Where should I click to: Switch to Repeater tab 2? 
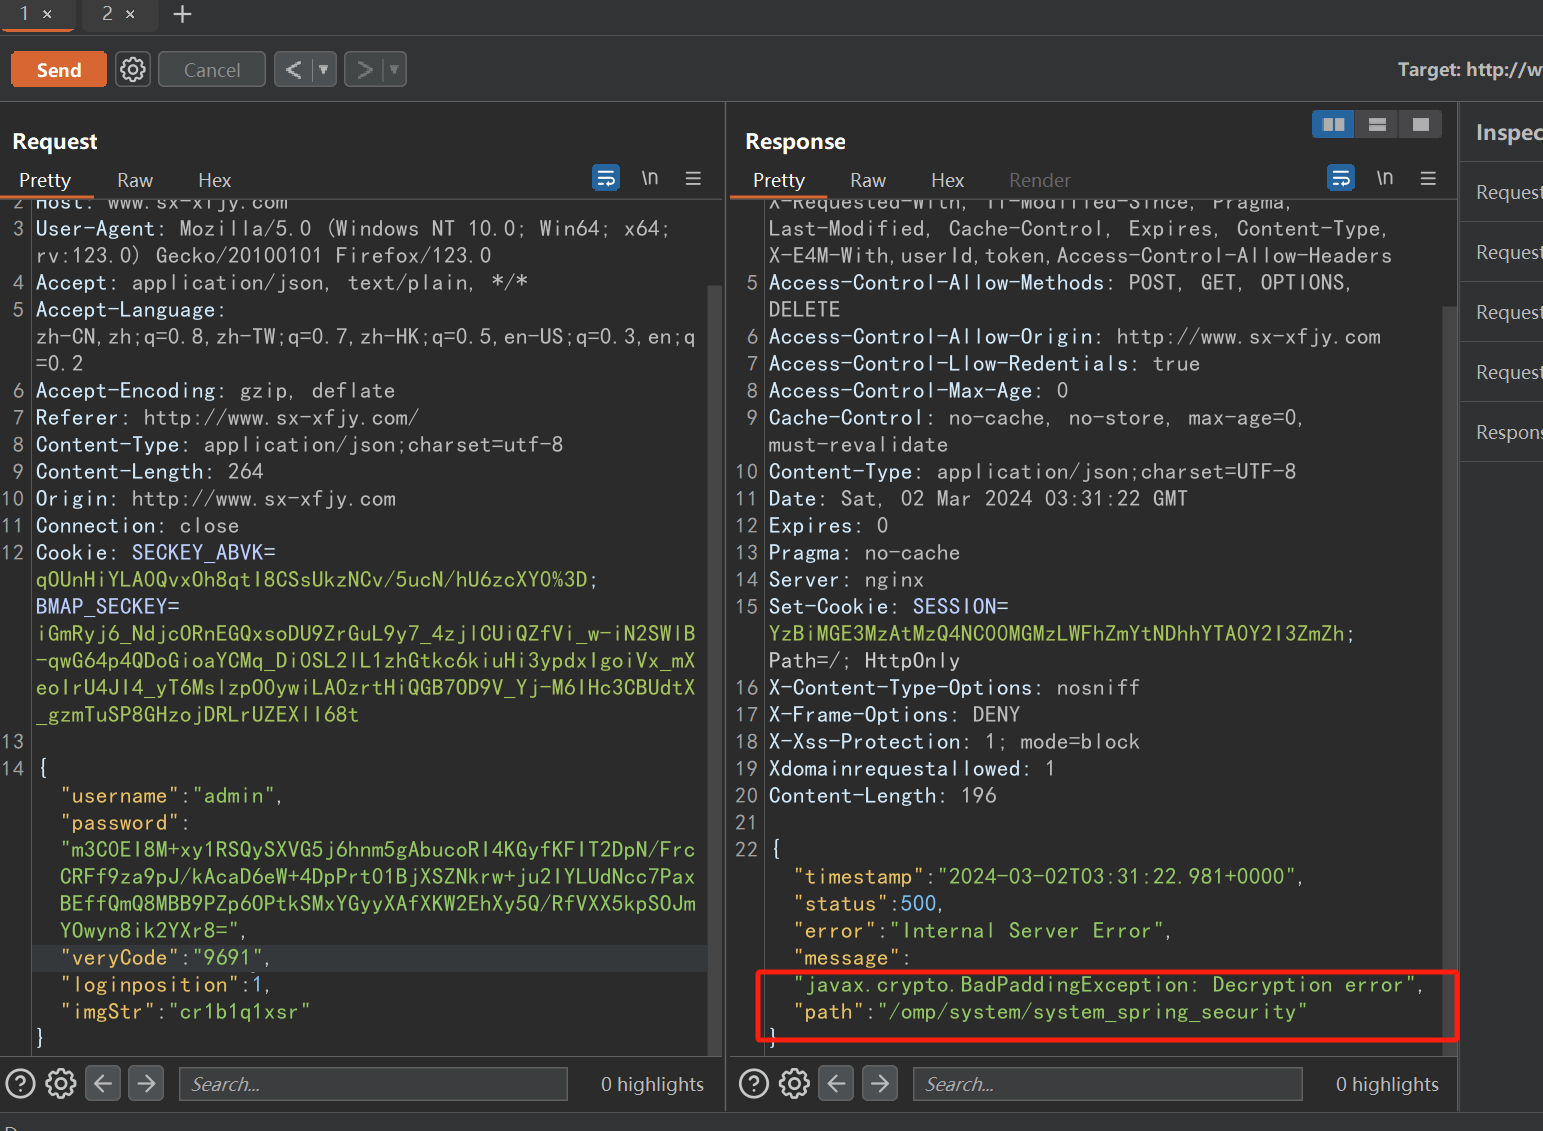[107, 14]
